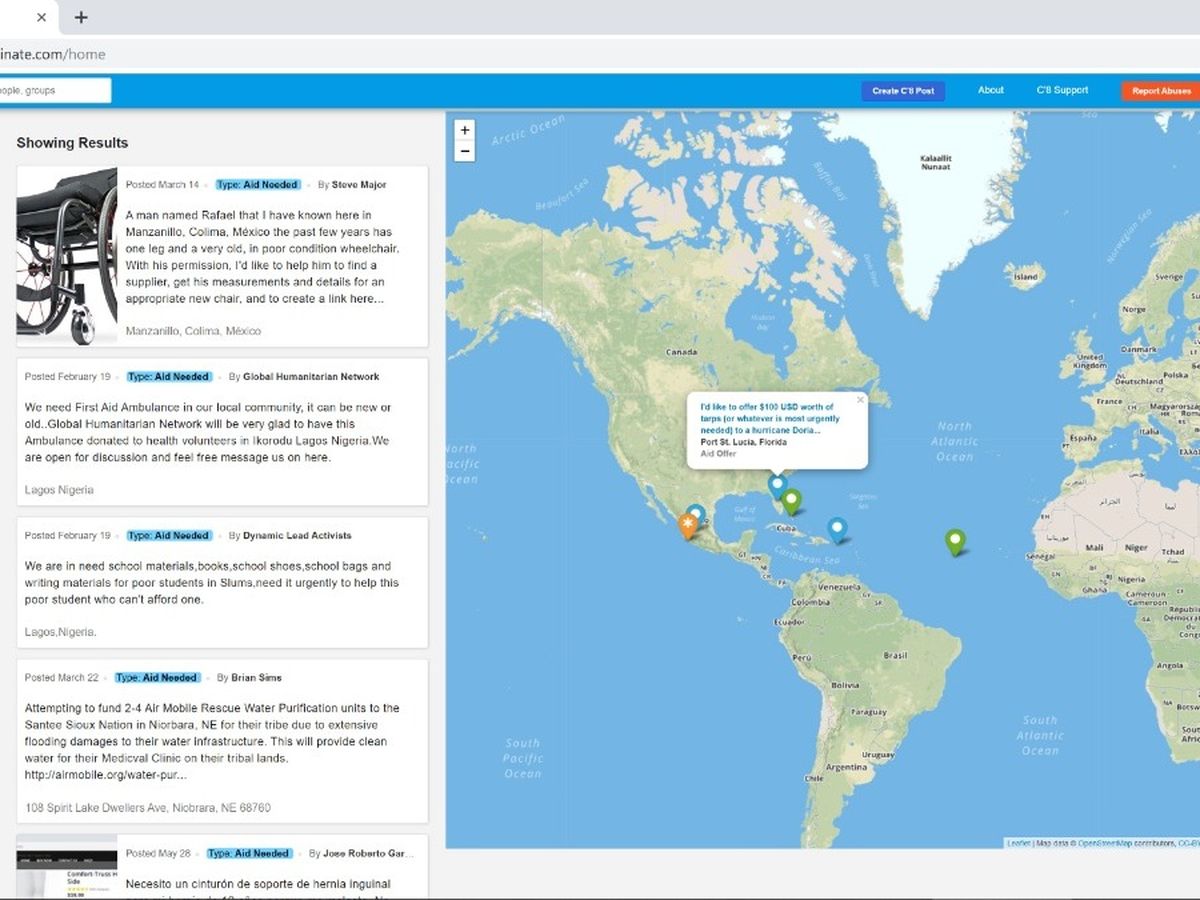Click the blue marker under the popup tip
1200x900 pixels.
click(x=777, y=485)
